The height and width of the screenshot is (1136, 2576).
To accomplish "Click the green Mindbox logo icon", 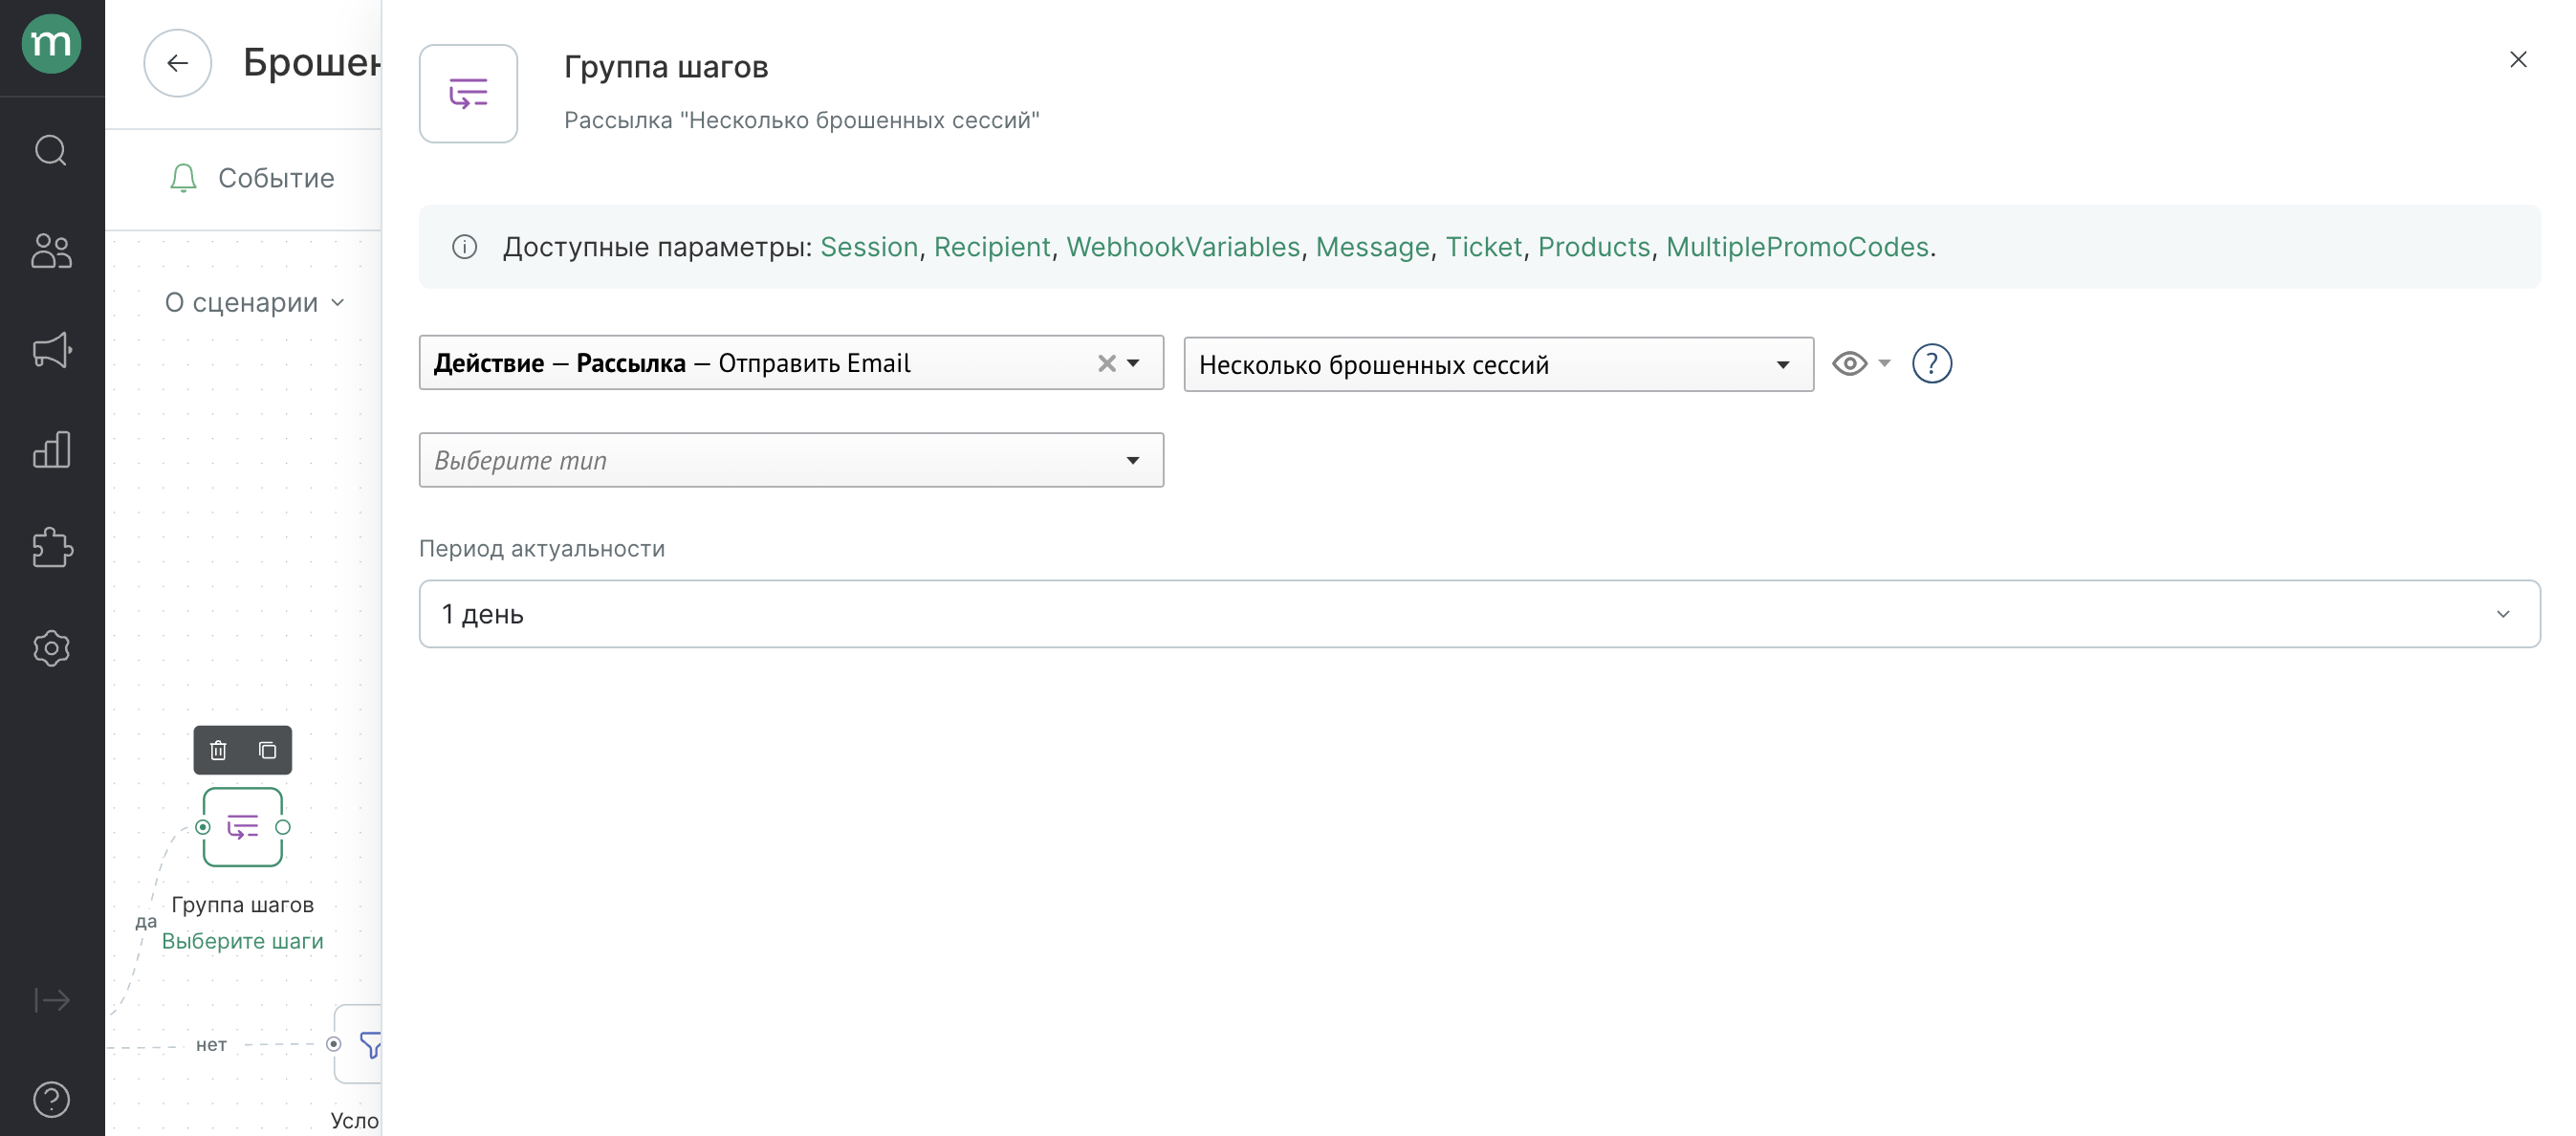I will click(51, 44).
